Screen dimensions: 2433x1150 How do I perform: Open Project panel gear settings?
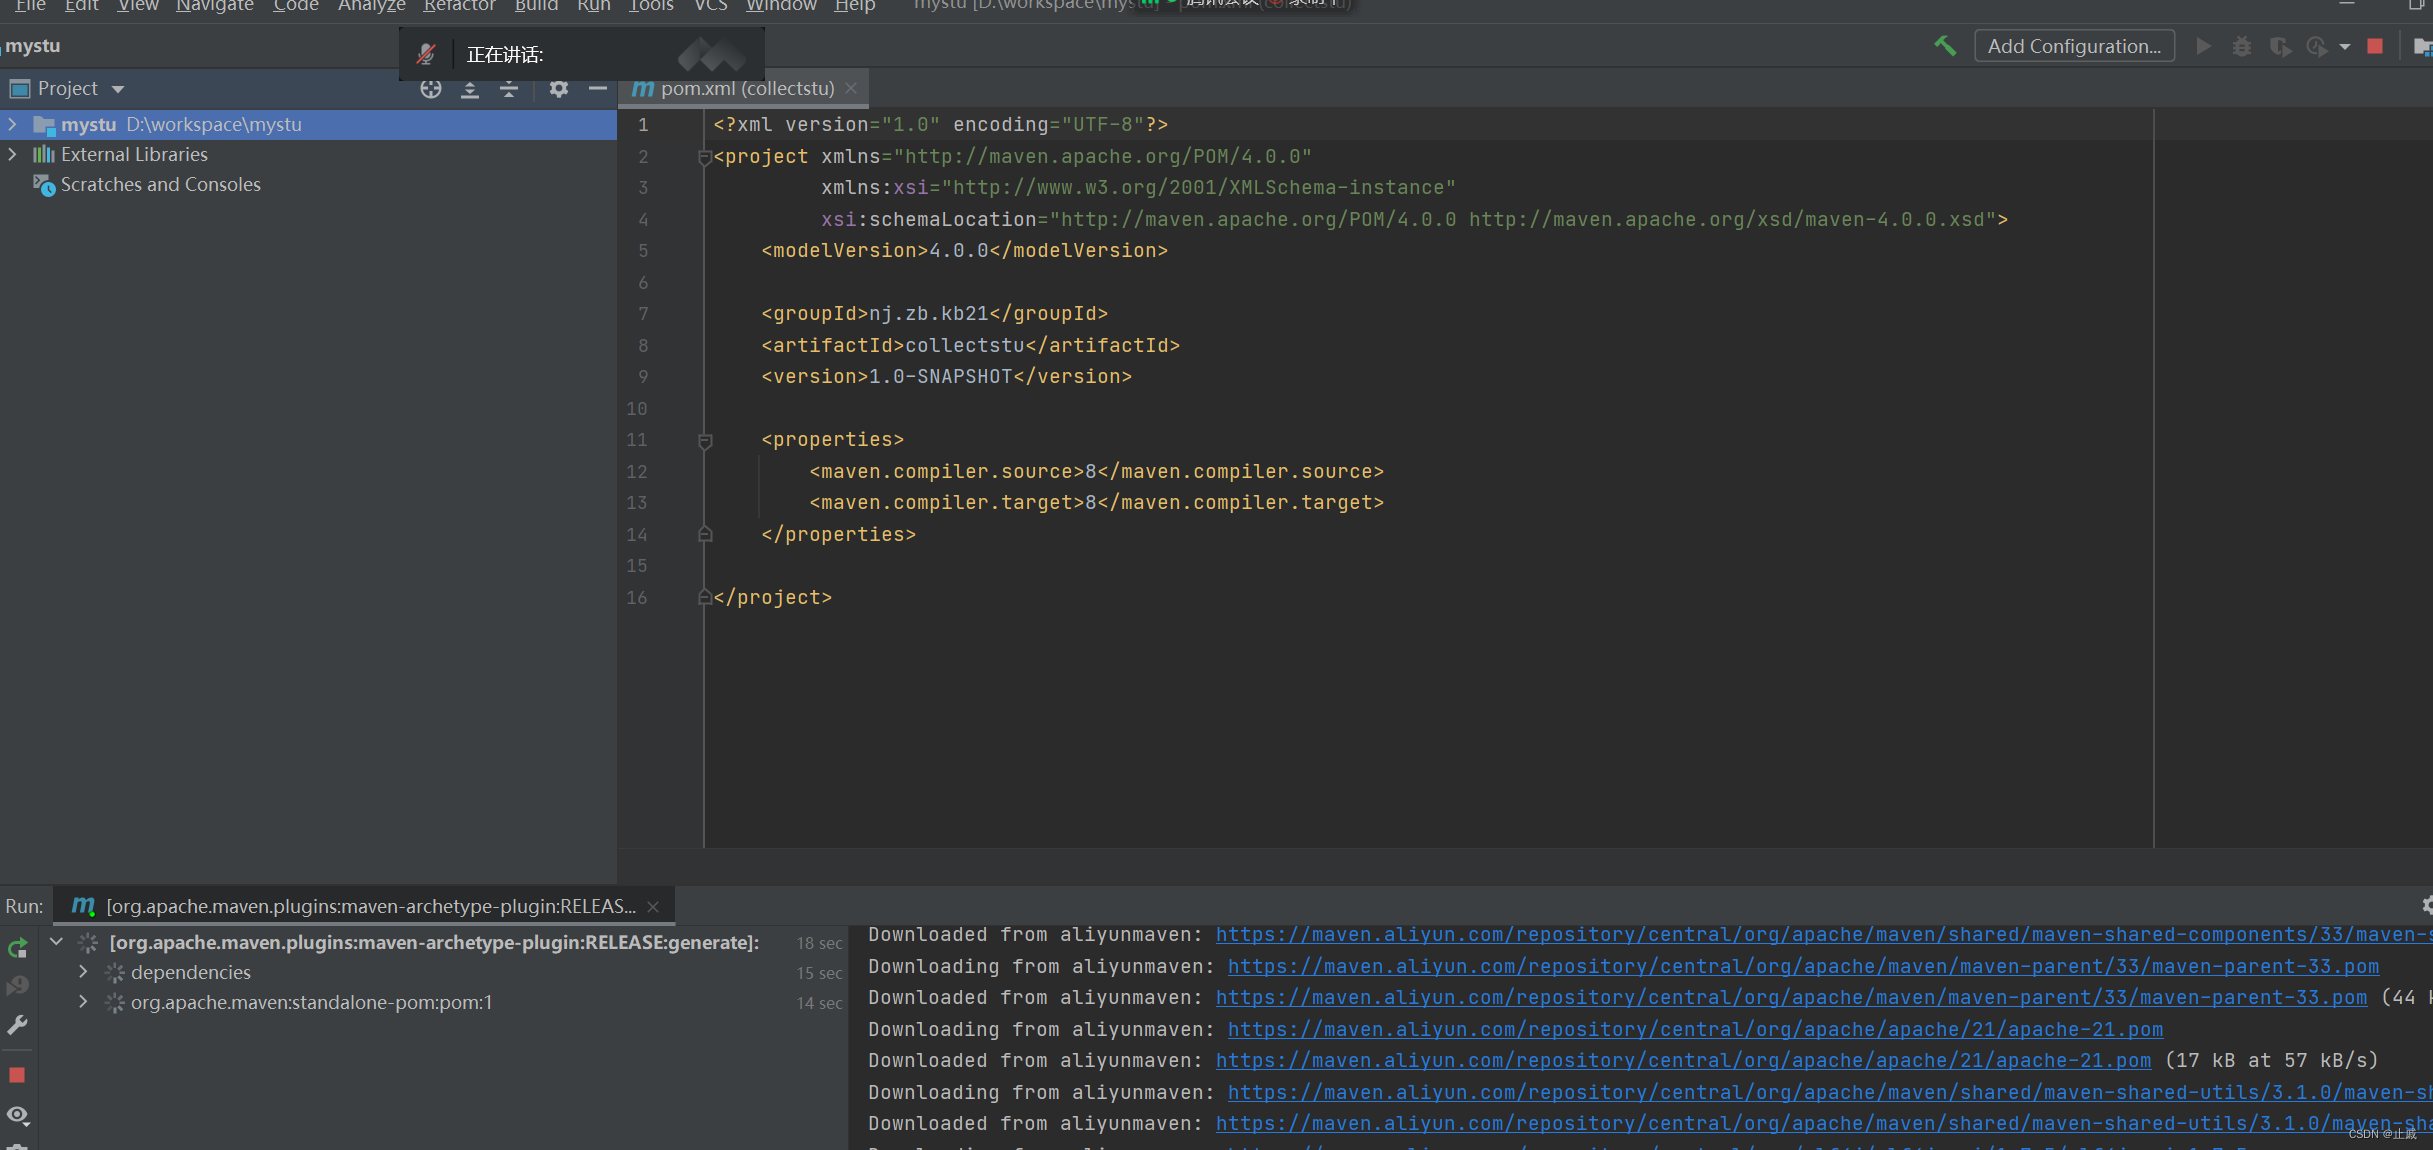[558, 89]
